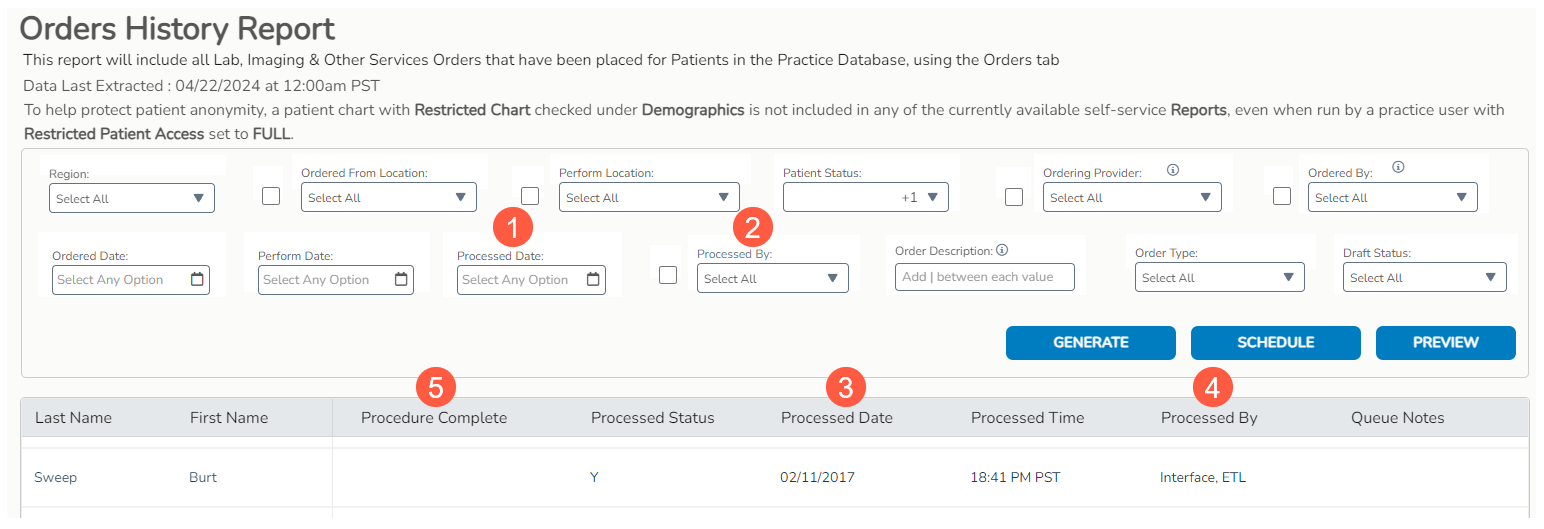Toggle the checkbox beside Ordered By

(x=1282, y=196)
